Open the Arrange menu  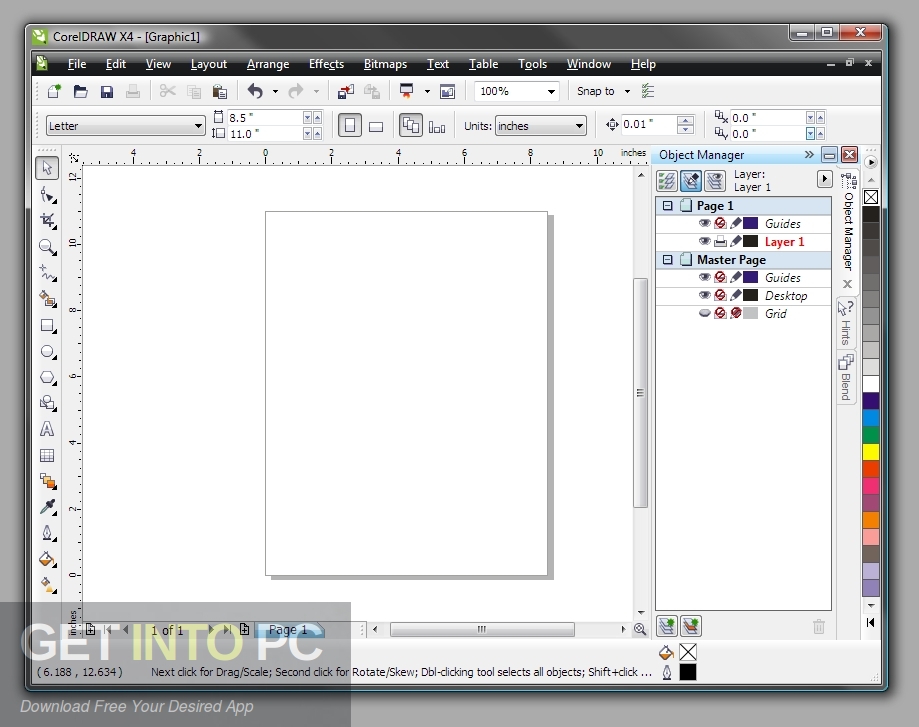[268, 64]
